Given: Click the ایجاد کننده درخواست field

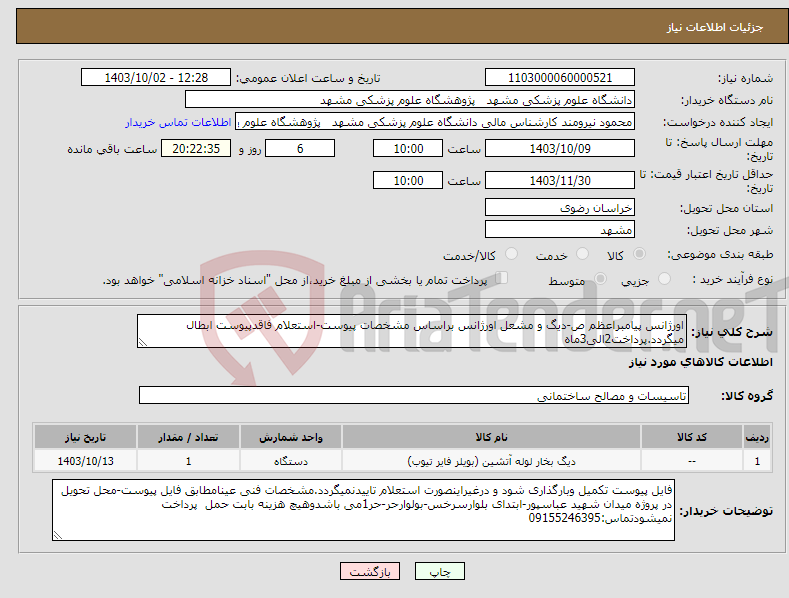Looking at the screenshot, I should coord(435,121).
